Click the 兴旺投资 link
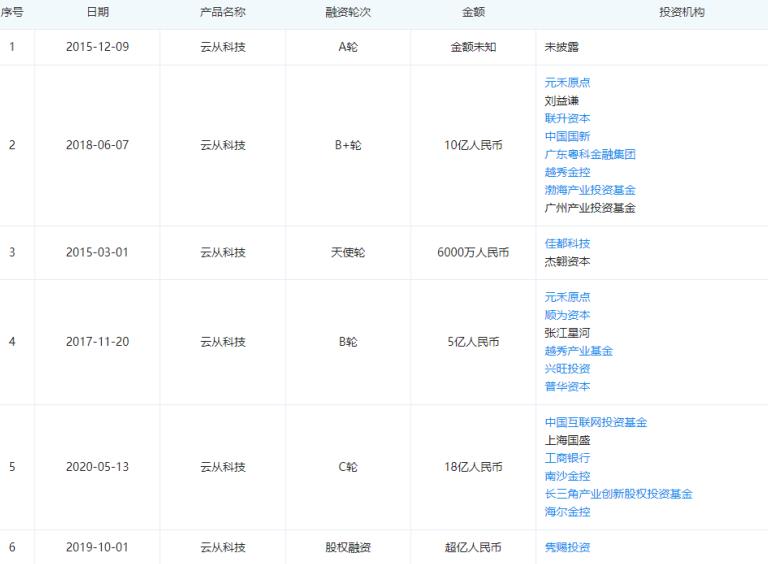The height and width of the screenshot is (564, 768). pyautogui.click(x=567, y=369)
